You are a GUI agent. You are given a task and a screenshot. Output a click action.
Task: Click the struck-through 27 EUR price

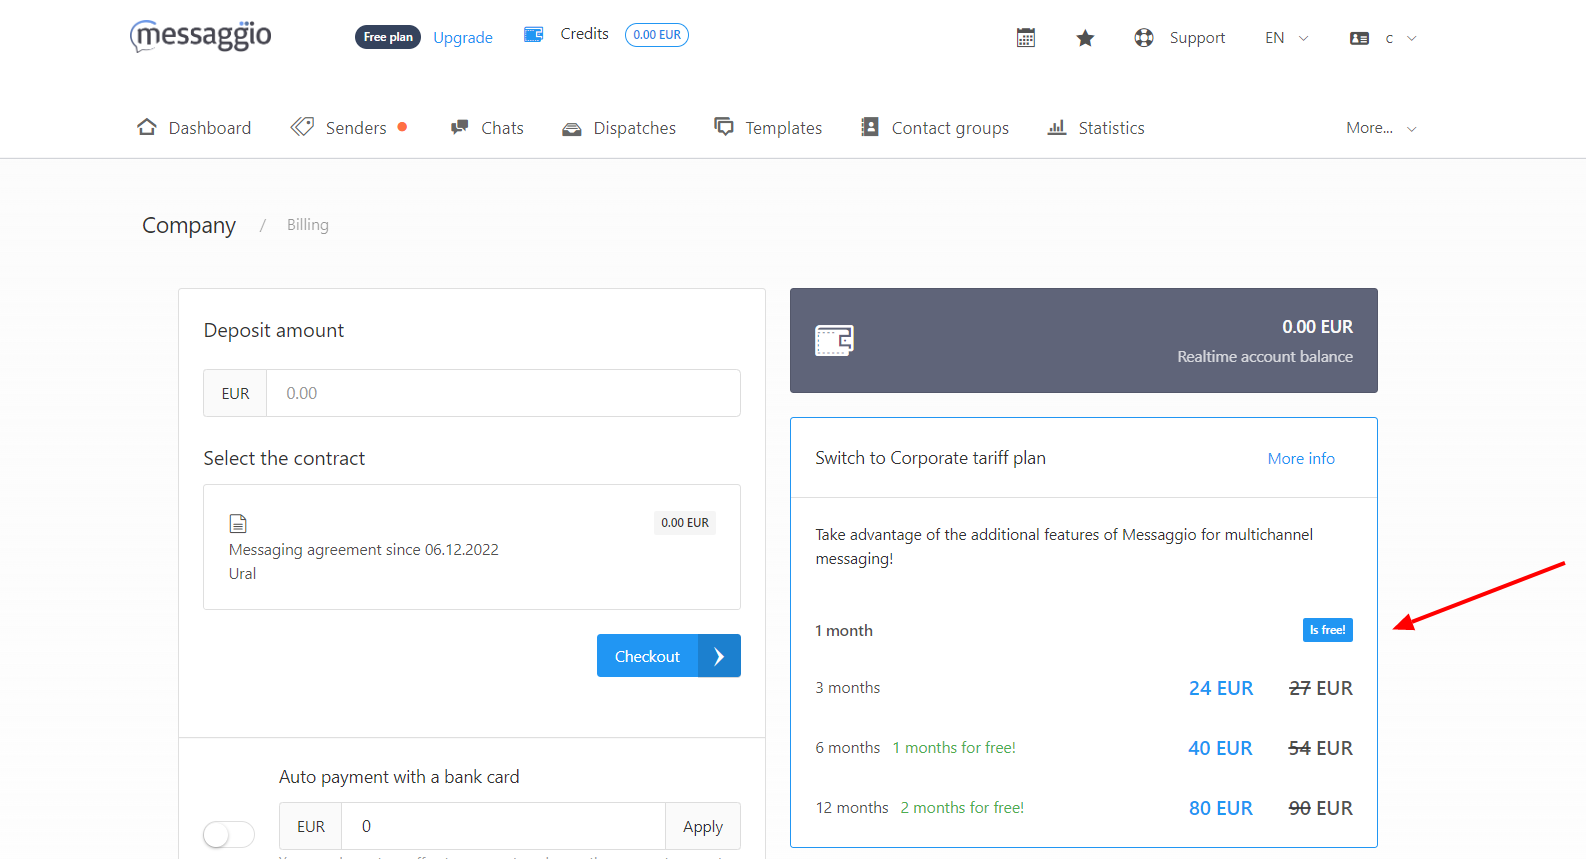pos(1320,688)
